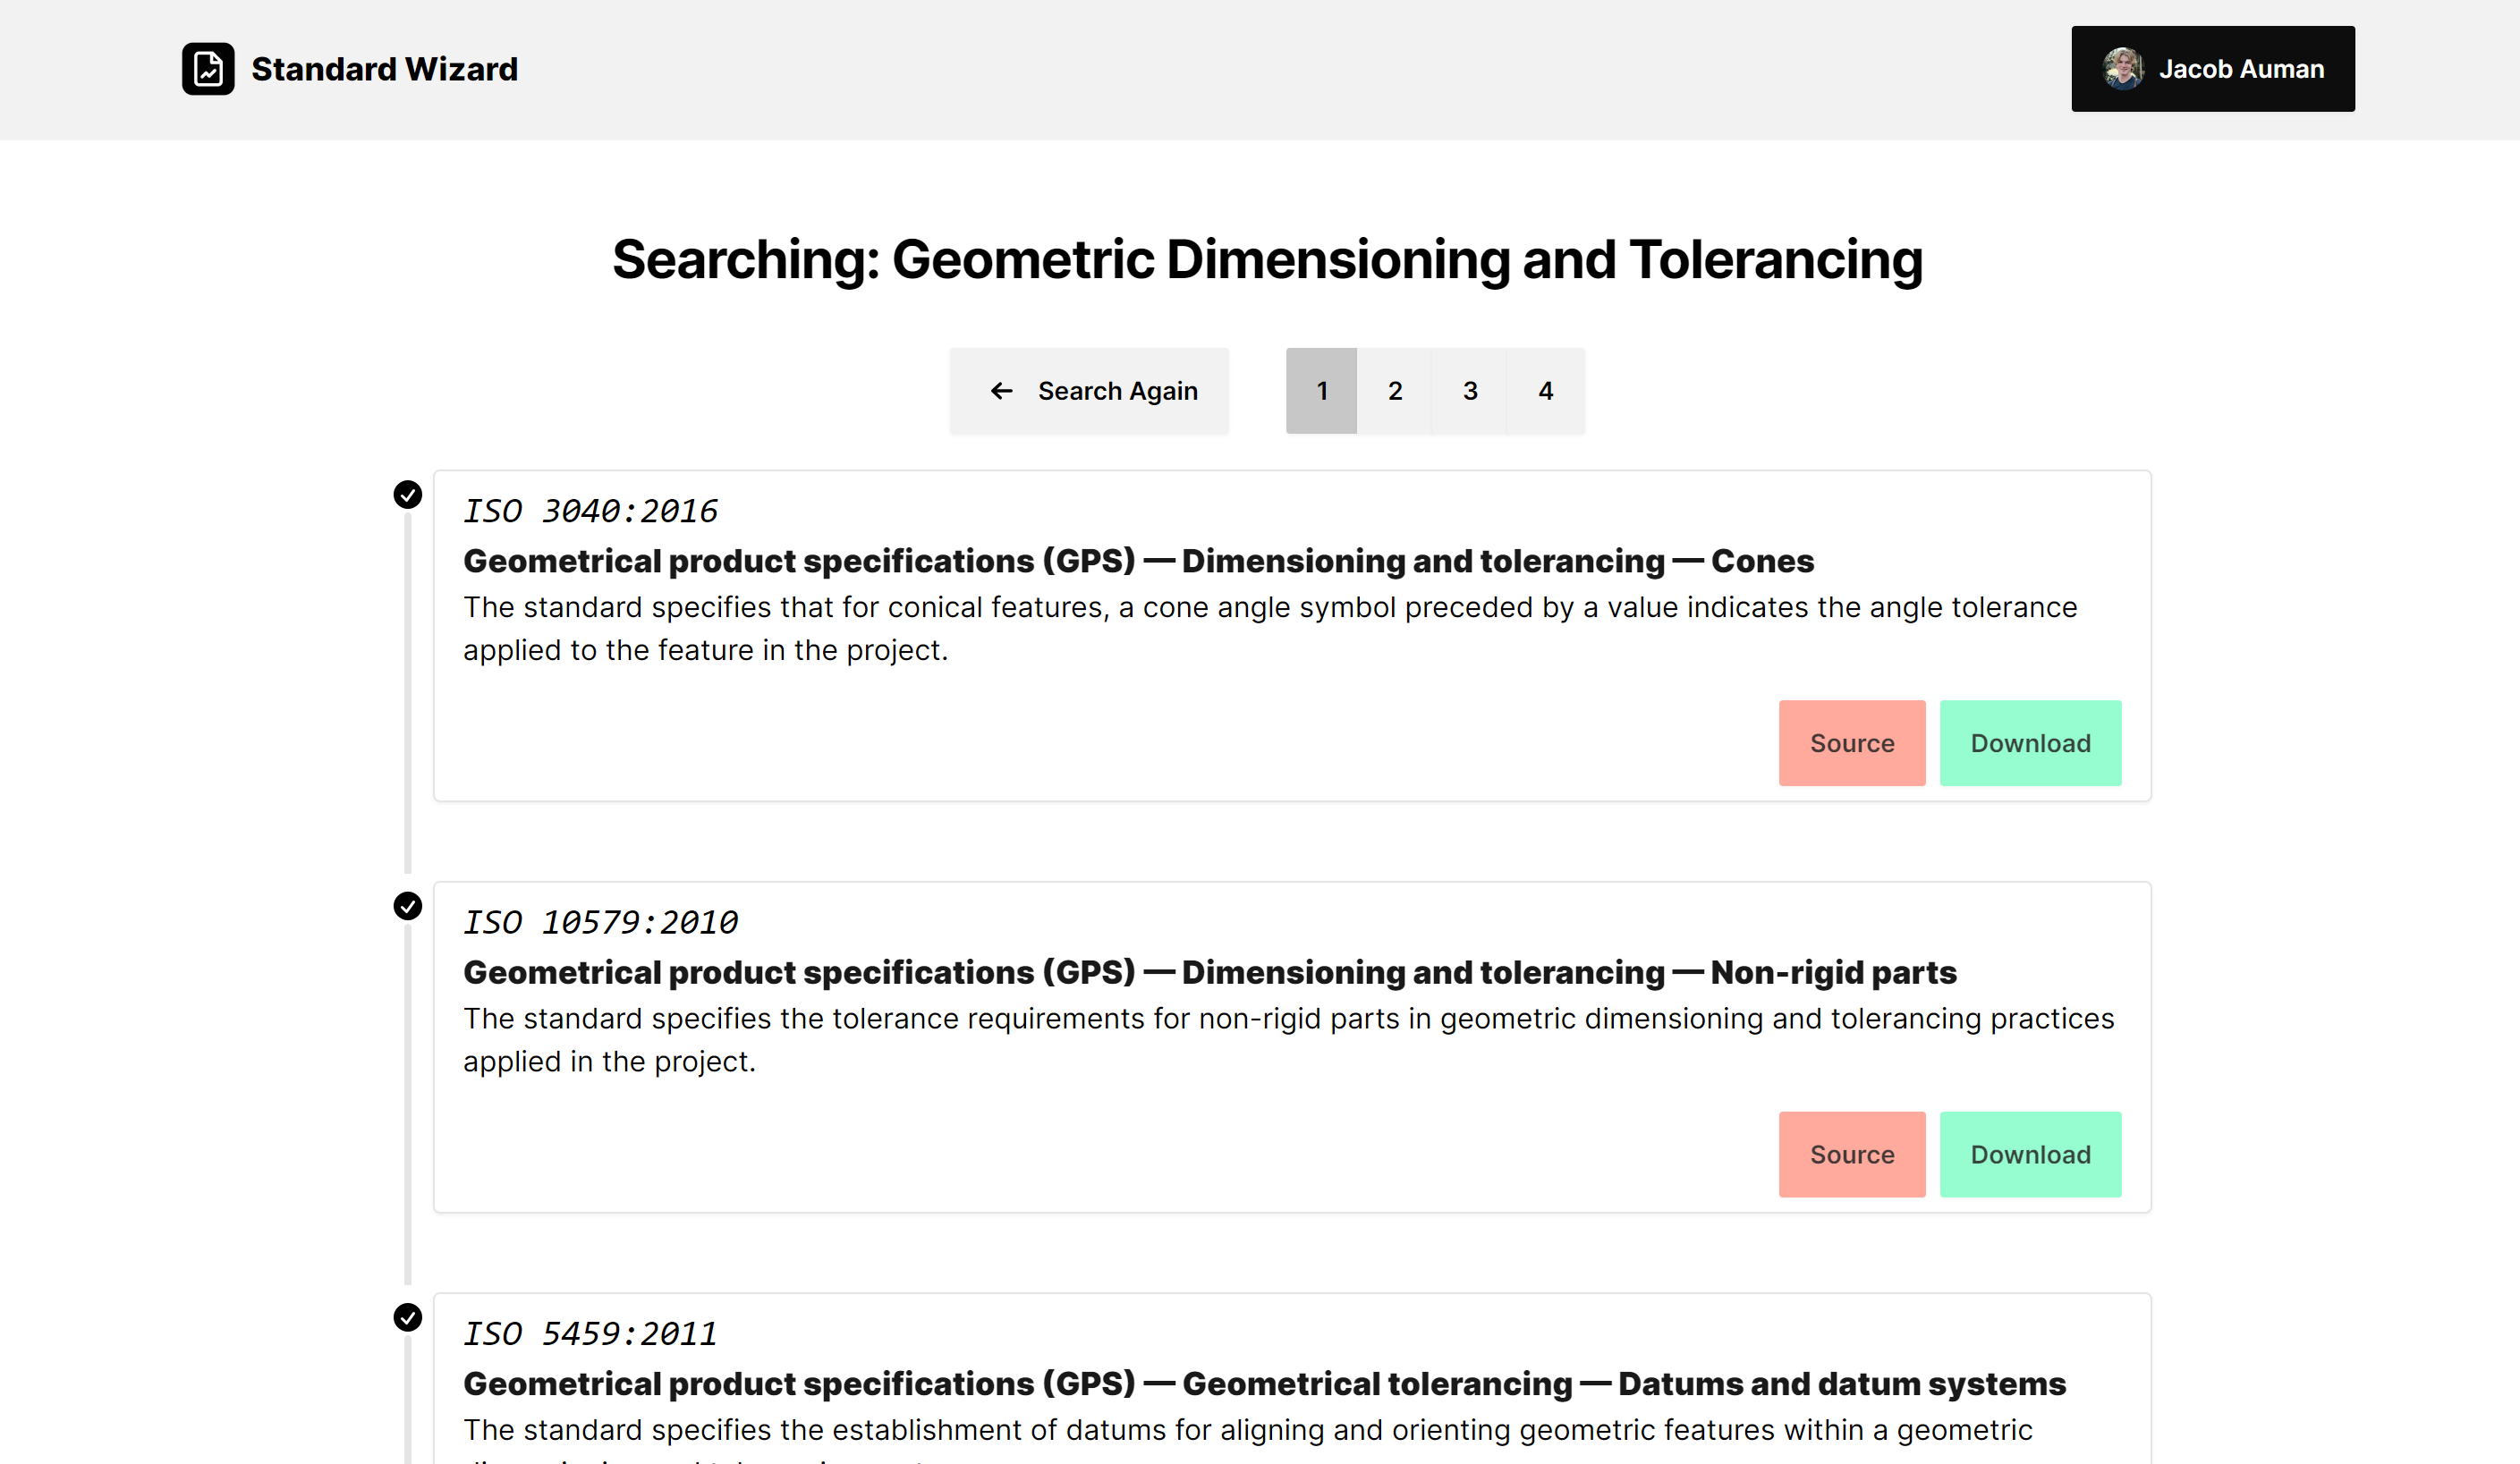Jump to results page 4
This screenshot has width=2520, height=1464.
point(1545,391)
